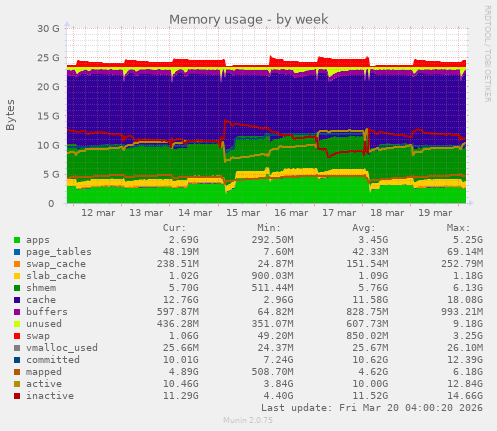The width and height of the screenshot is (497, 431).
Task: Click cache current value 12.76G
Action: point(180,300)
